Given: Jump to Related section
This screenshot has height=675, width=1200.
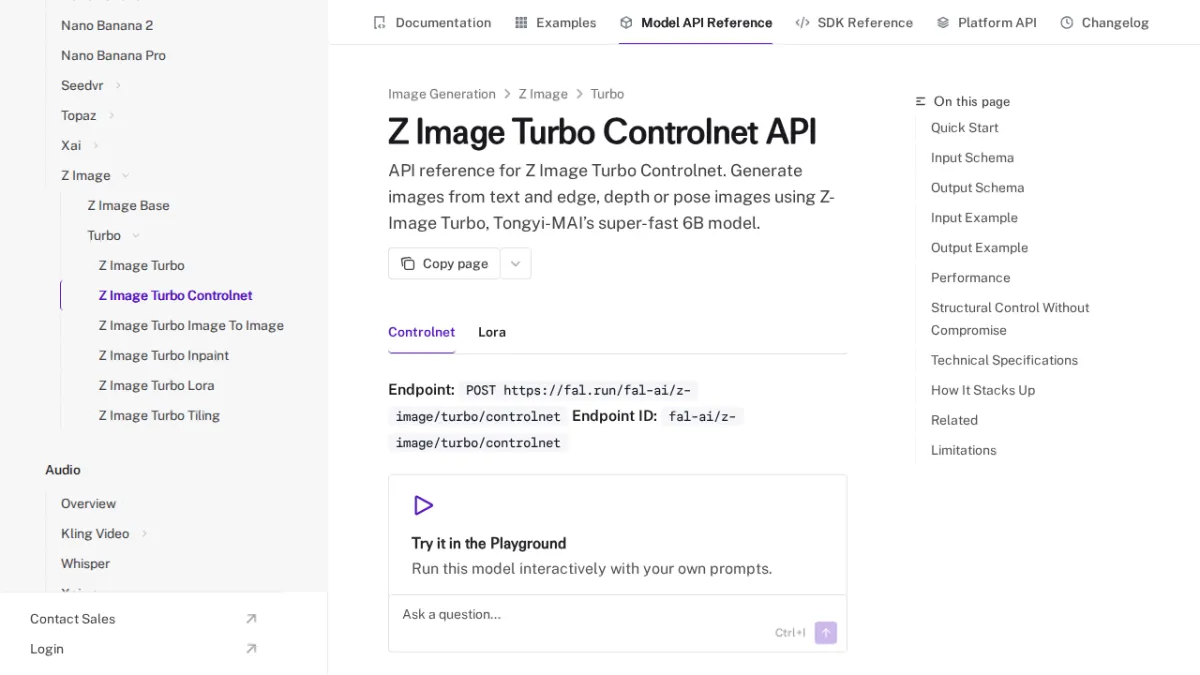Looking at the screenshot, I should pos(954,420).
